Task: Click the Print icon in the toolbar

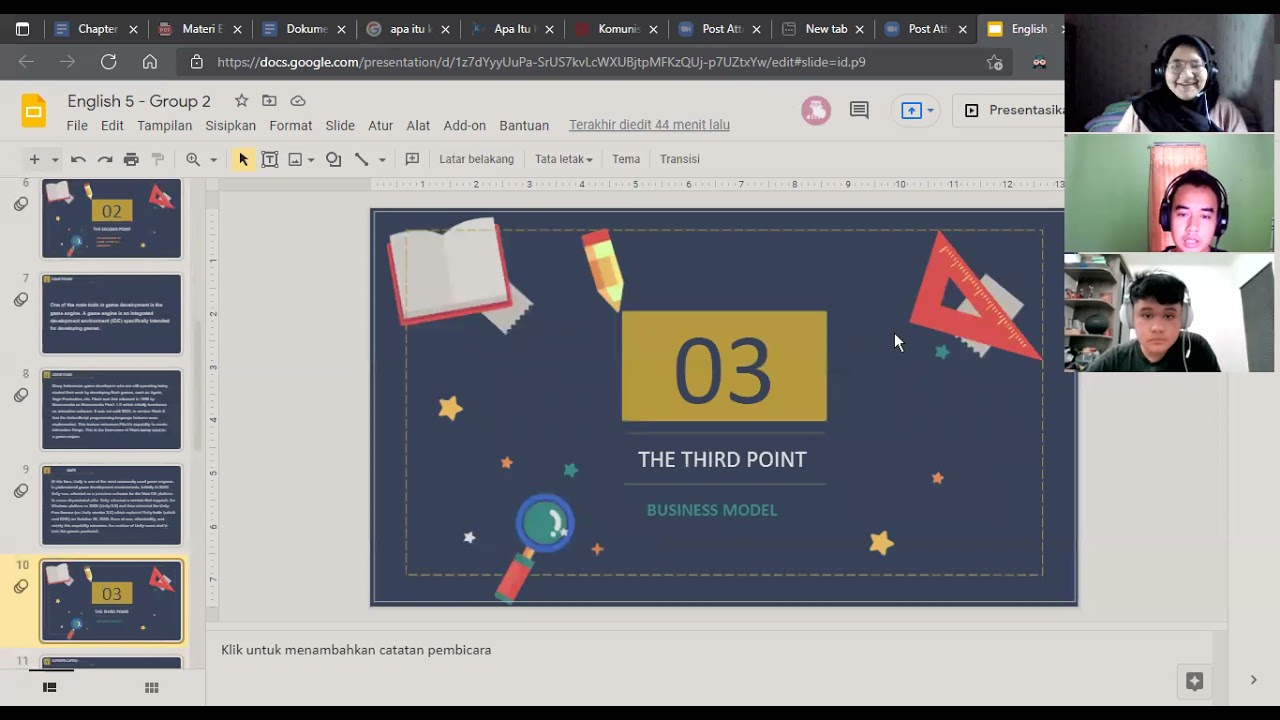Action: 131,159
